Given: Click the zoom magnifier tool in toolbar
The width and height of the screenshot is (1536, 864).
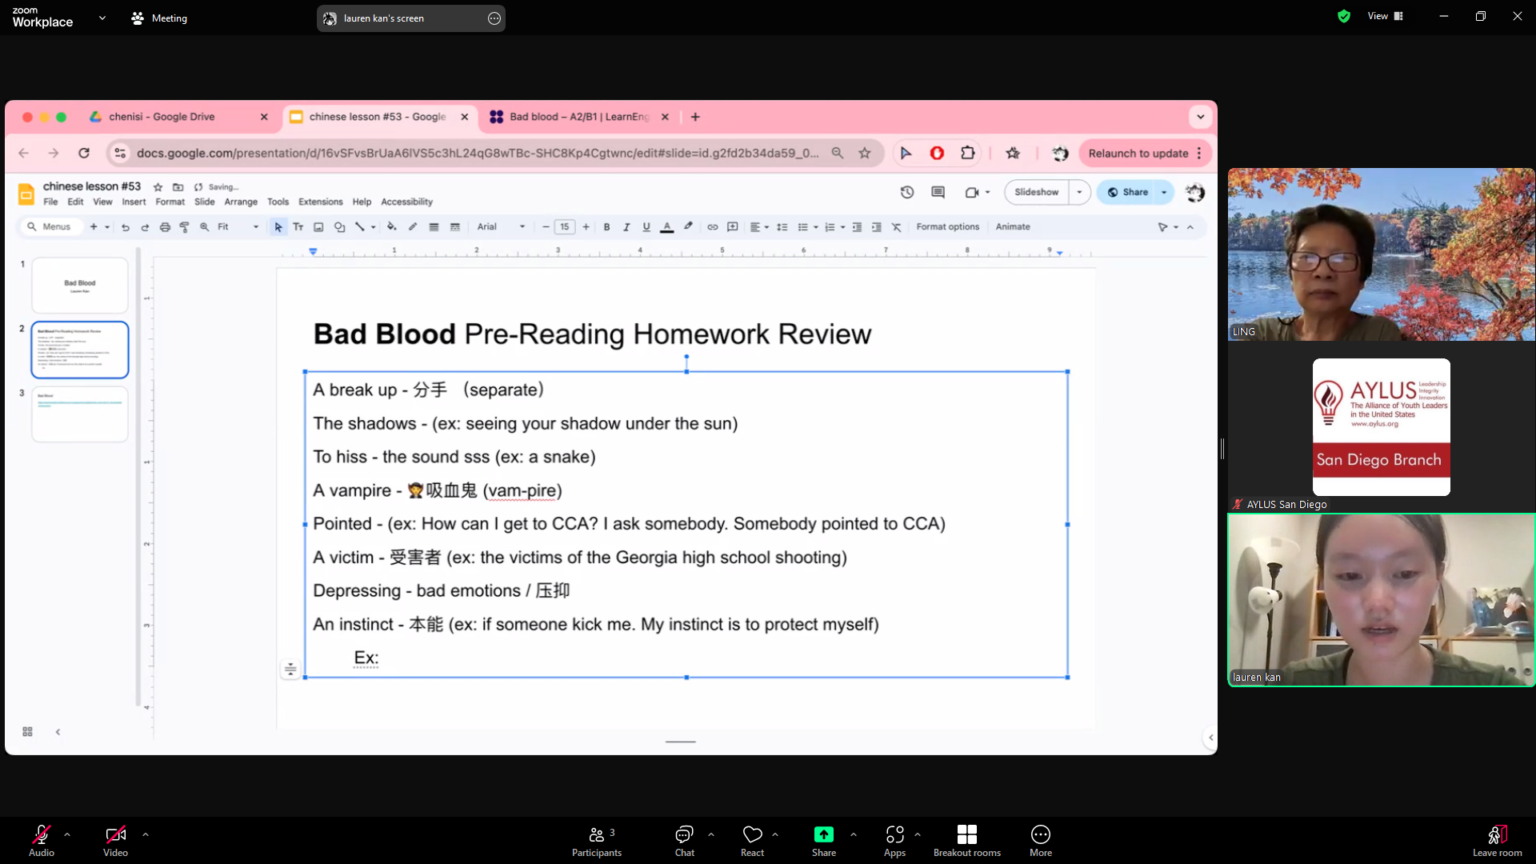Looking at the screenshot, I should [204, 227].
